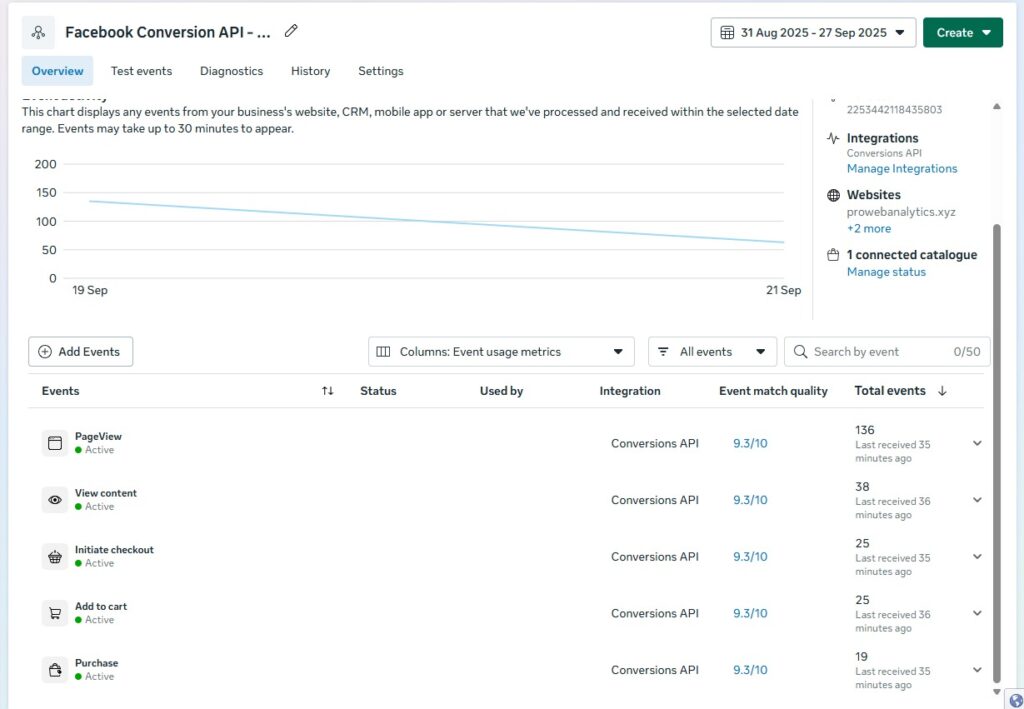
Task: Click the View content eye icon
Action: point(55,500)
